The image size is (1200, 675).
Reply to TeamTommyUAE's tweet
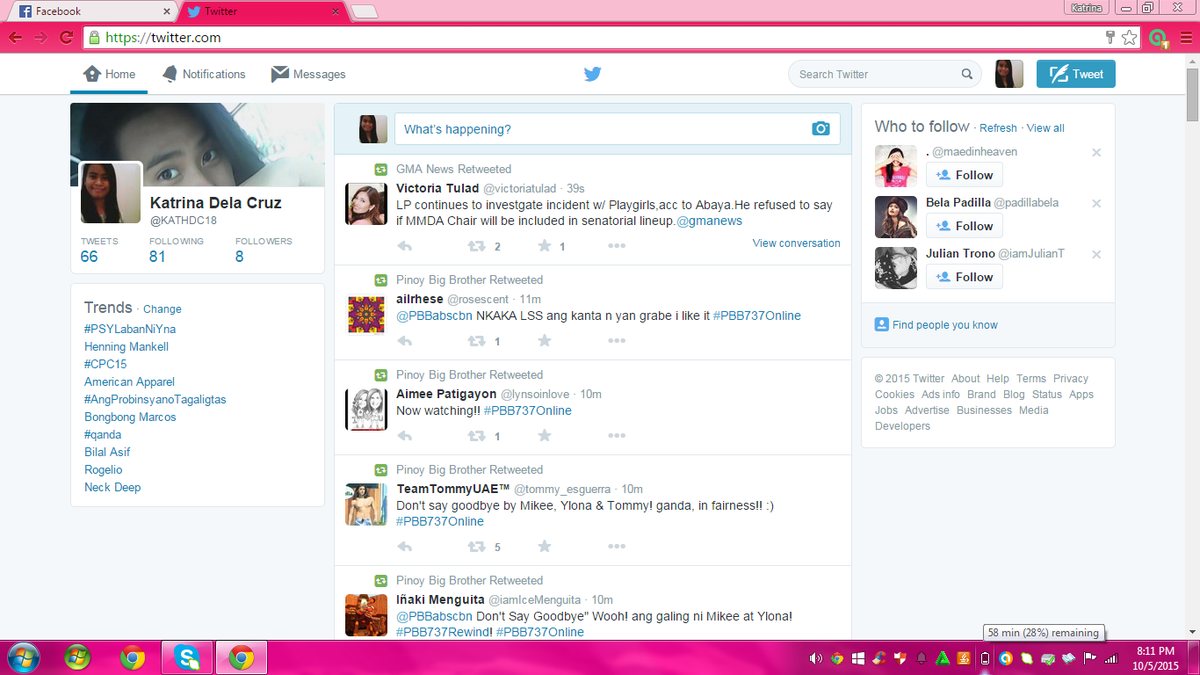[405, 547]
